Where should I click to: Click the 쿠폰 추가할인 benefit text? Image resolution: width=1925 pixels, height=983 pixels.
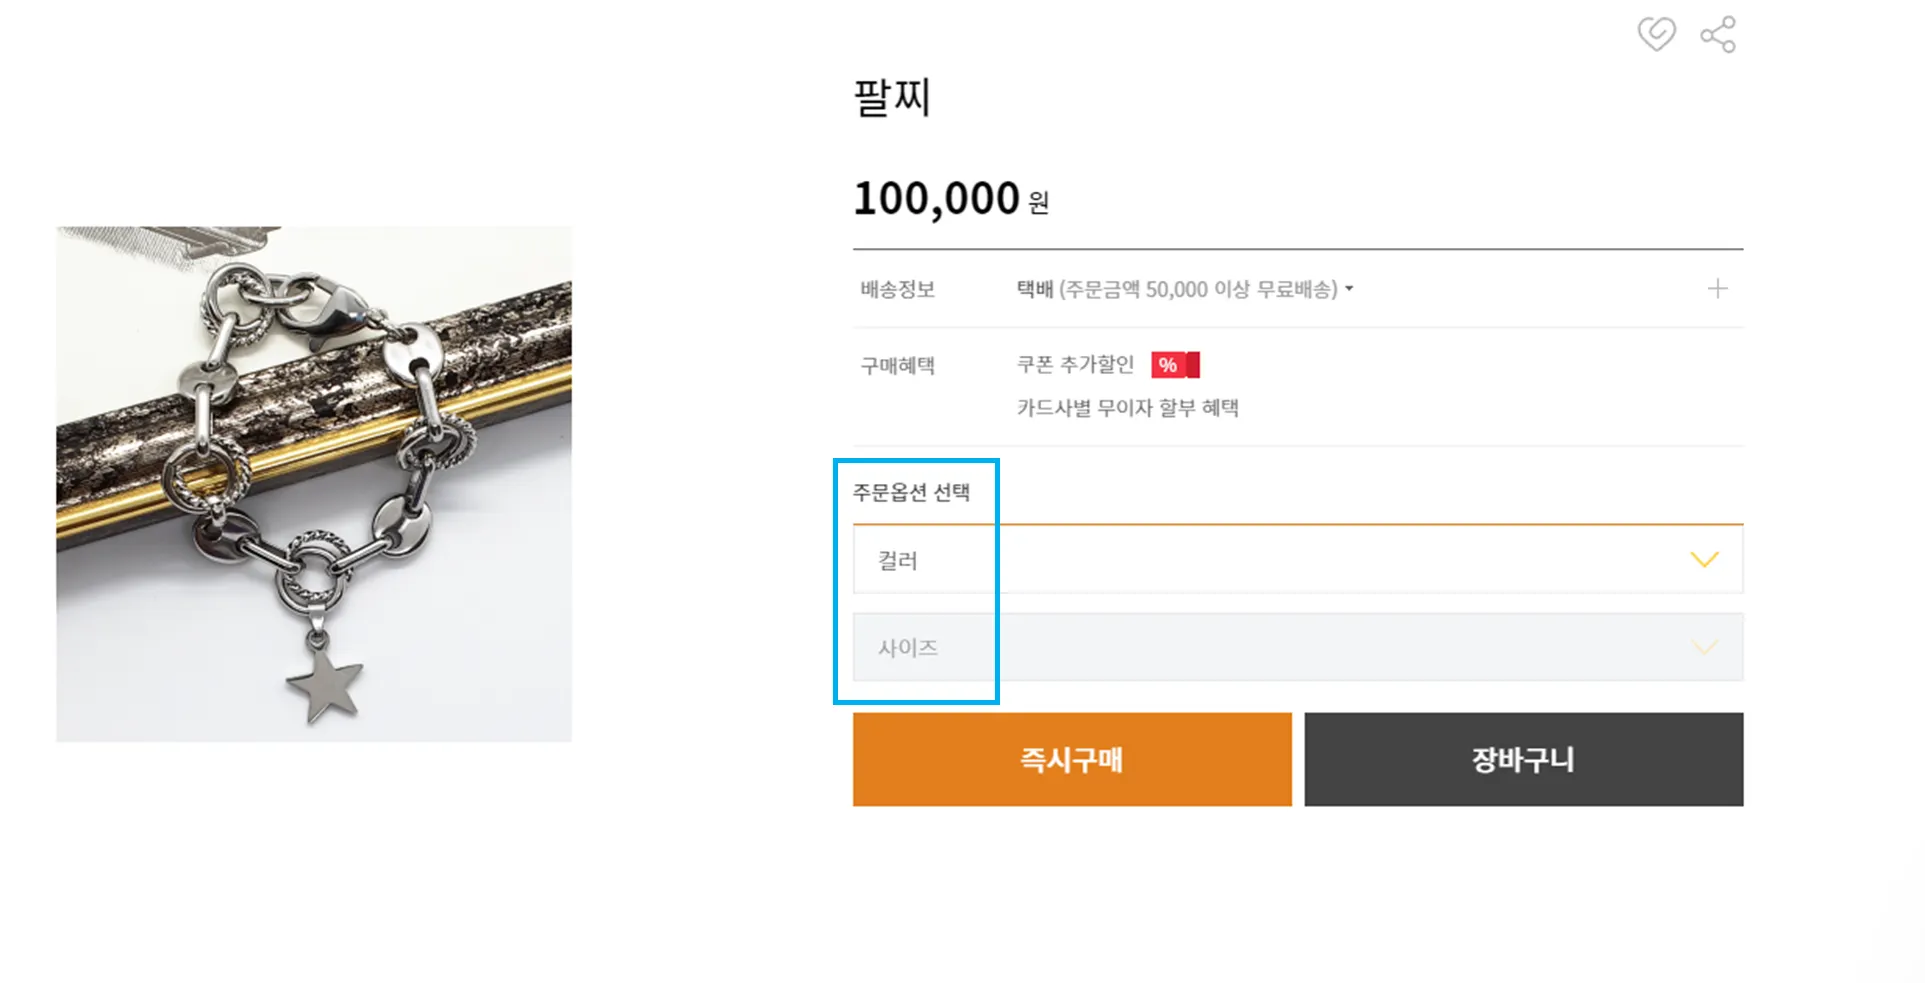coord(1075,365)
